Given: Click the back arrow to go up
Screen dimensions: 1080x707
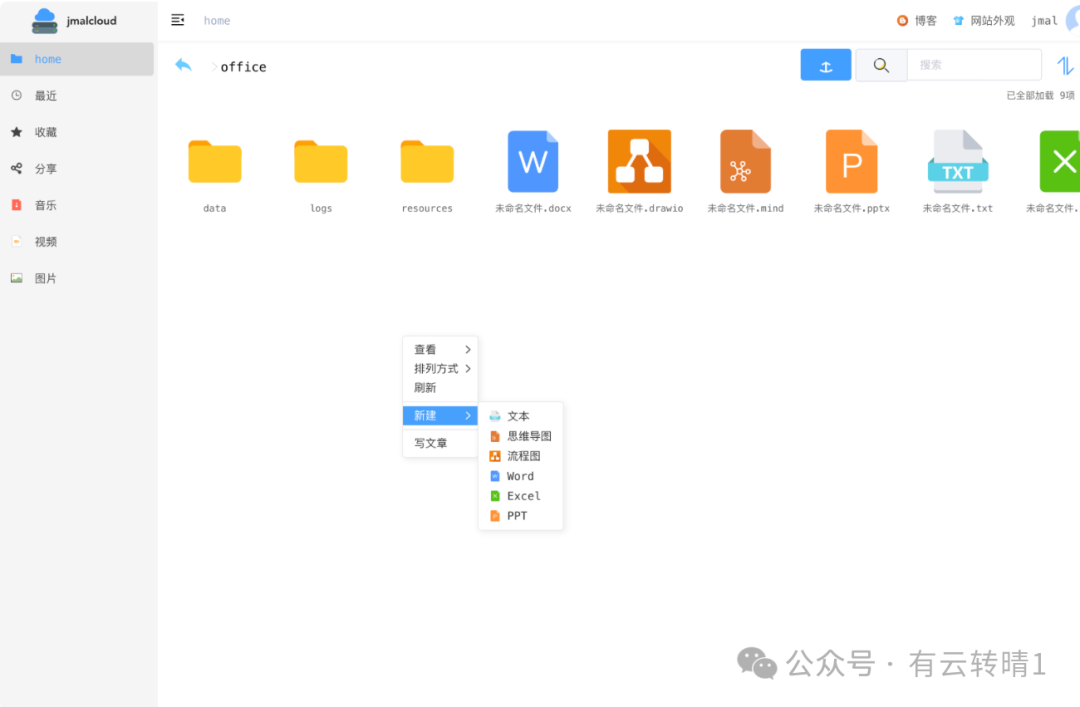Looking at the screenshot, I should 183,64.
